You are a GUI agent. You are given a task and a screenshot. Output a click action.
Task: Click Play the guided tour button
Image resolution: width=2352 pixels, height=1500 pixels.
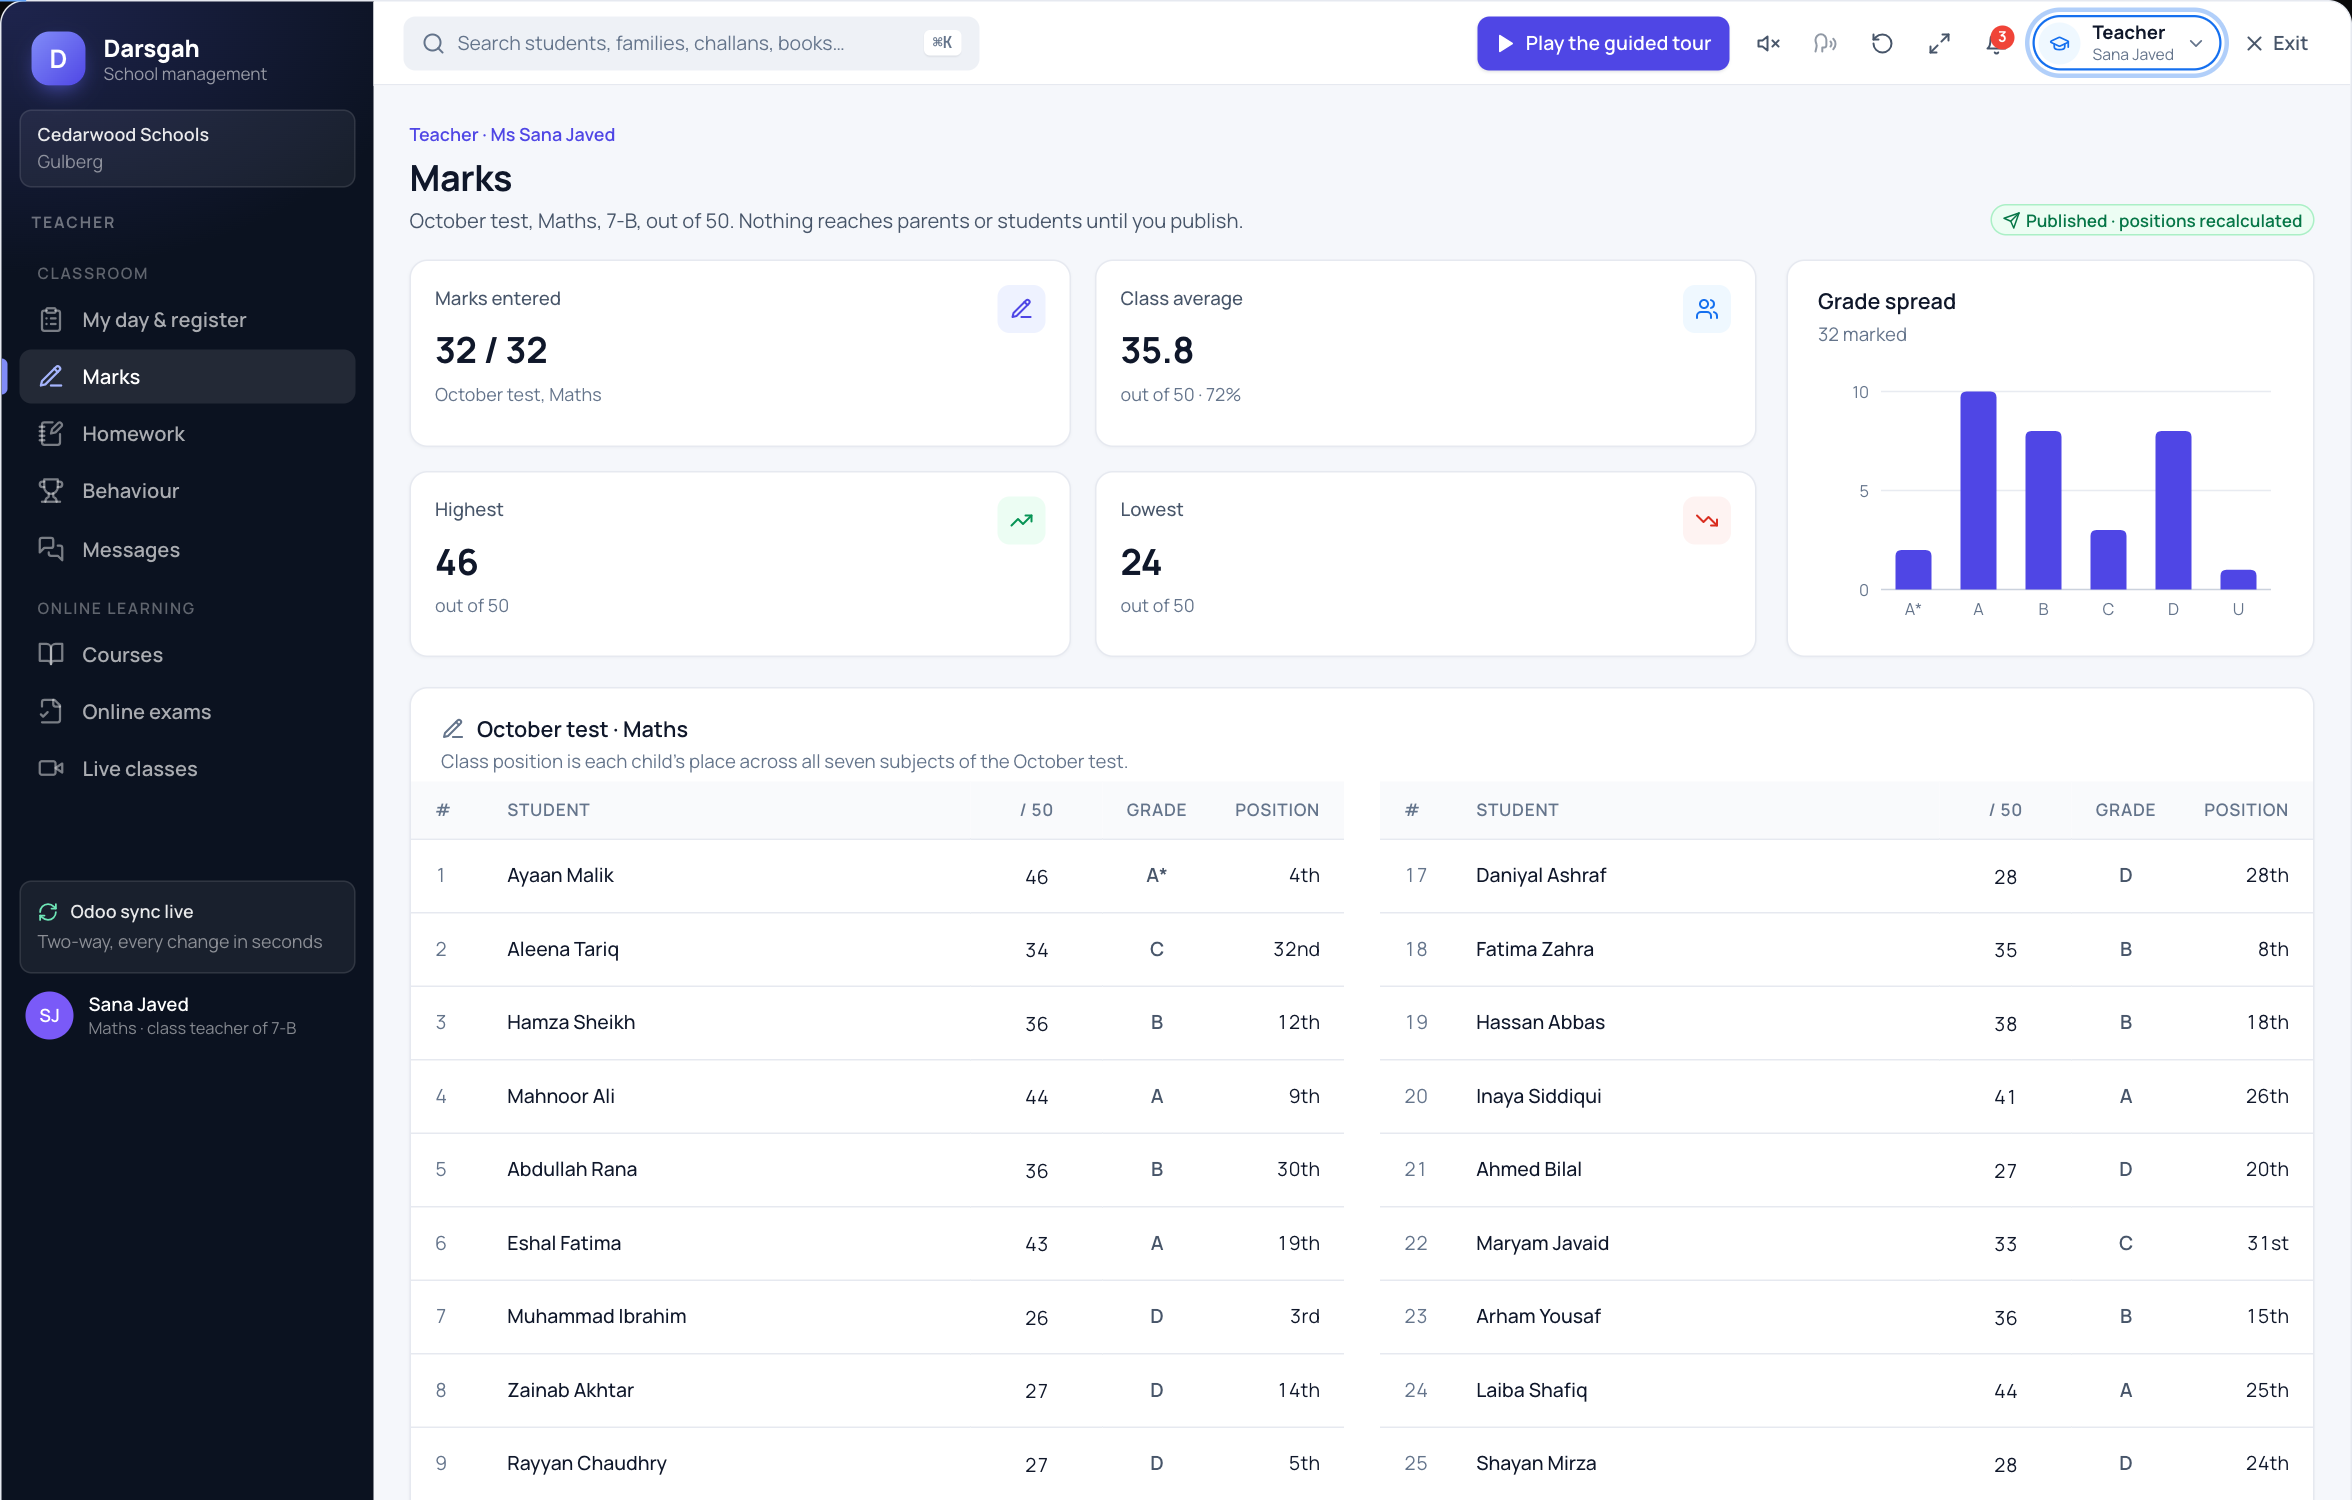(x=1603, y=43)
